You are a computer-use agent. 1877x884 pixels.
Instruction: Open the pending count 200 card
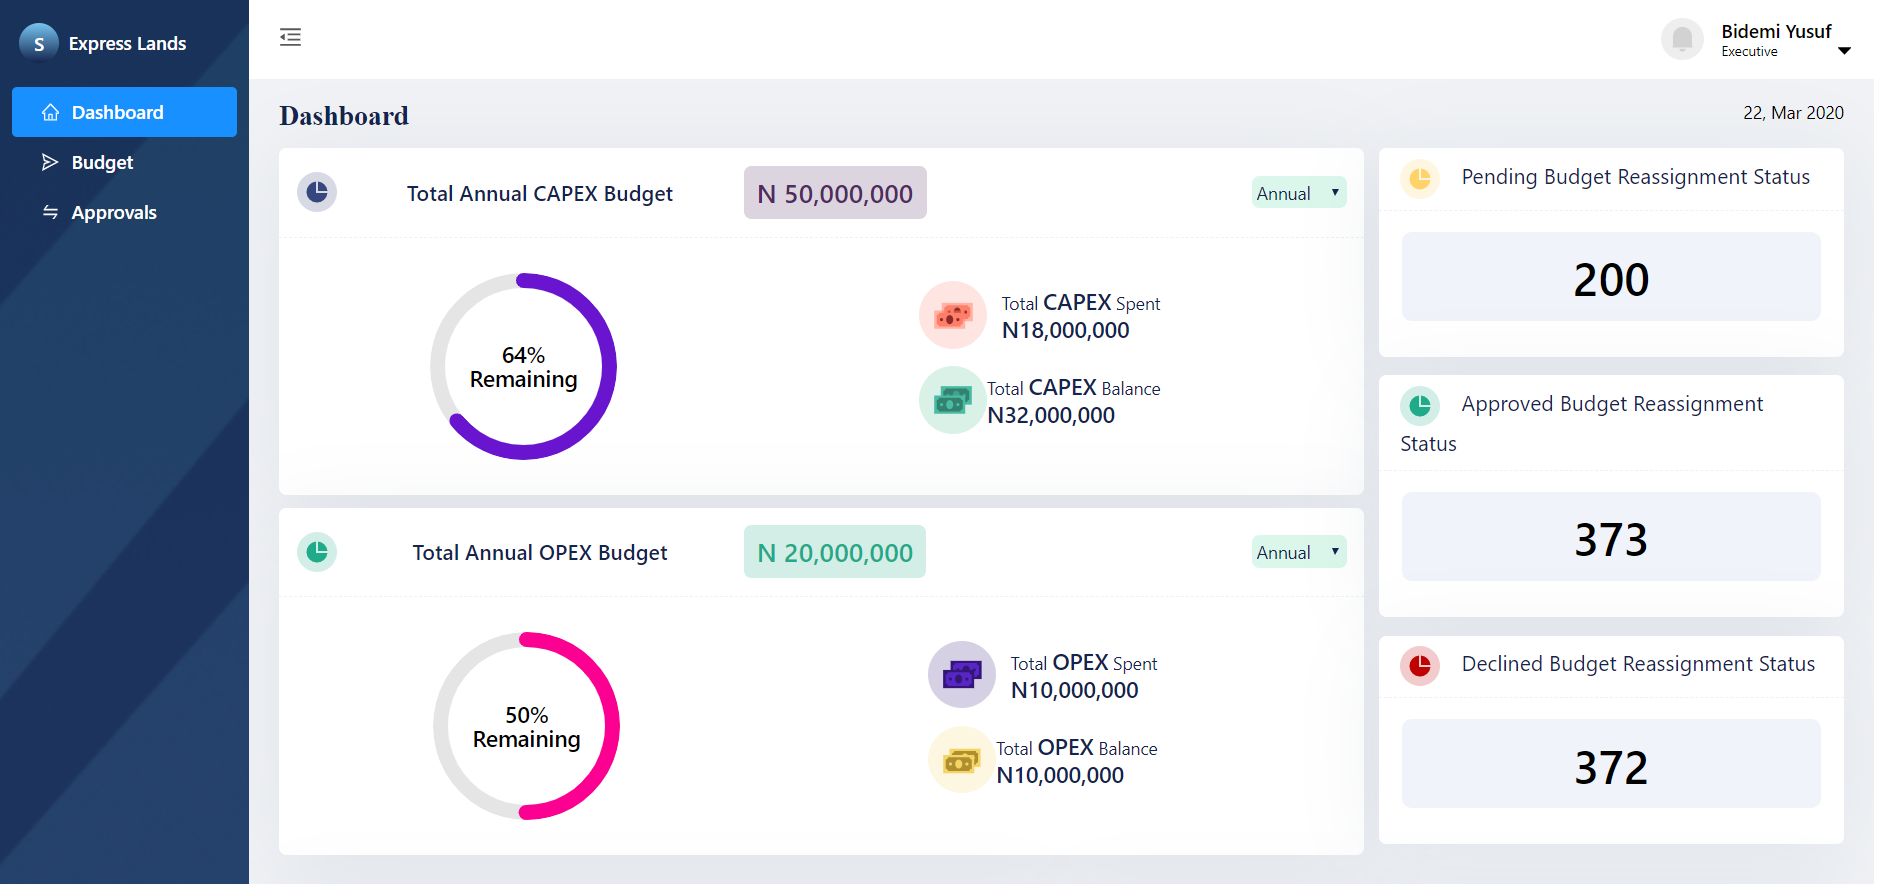[1611, 277]
